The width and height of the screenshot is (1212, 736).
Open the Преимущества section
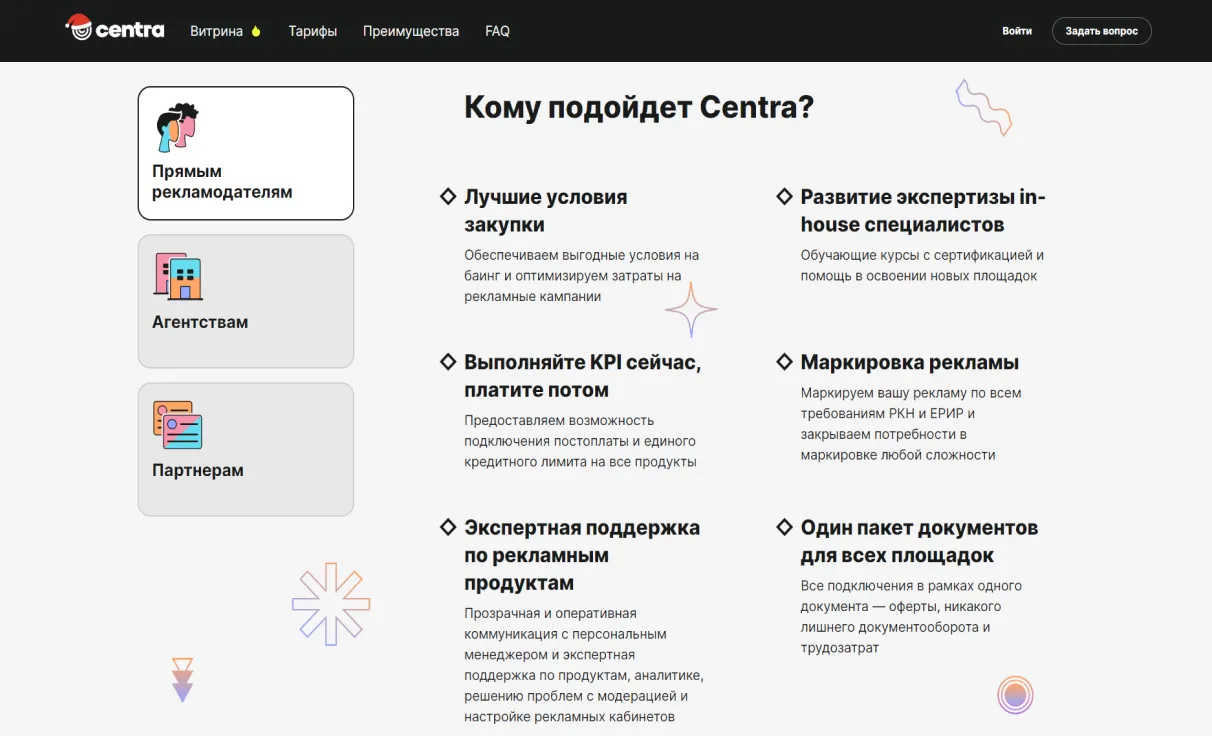click(x=411, y=31)
